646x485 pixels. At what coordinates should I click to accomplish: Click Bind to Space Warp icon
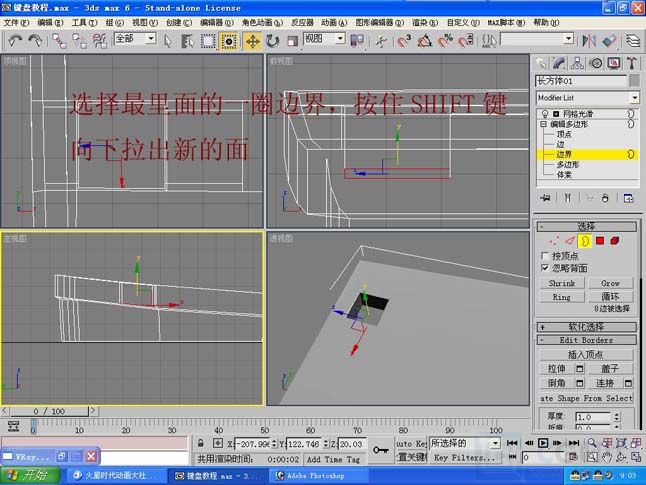point(100,41)
